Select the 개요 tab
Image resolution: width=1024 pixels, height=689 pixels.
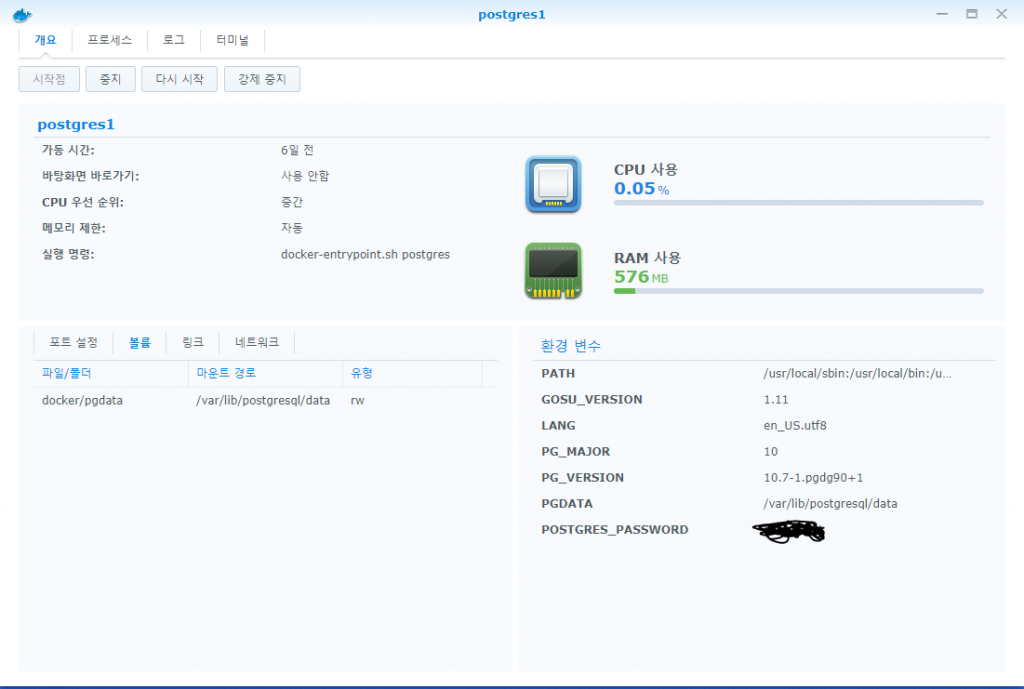click(46, 40)
